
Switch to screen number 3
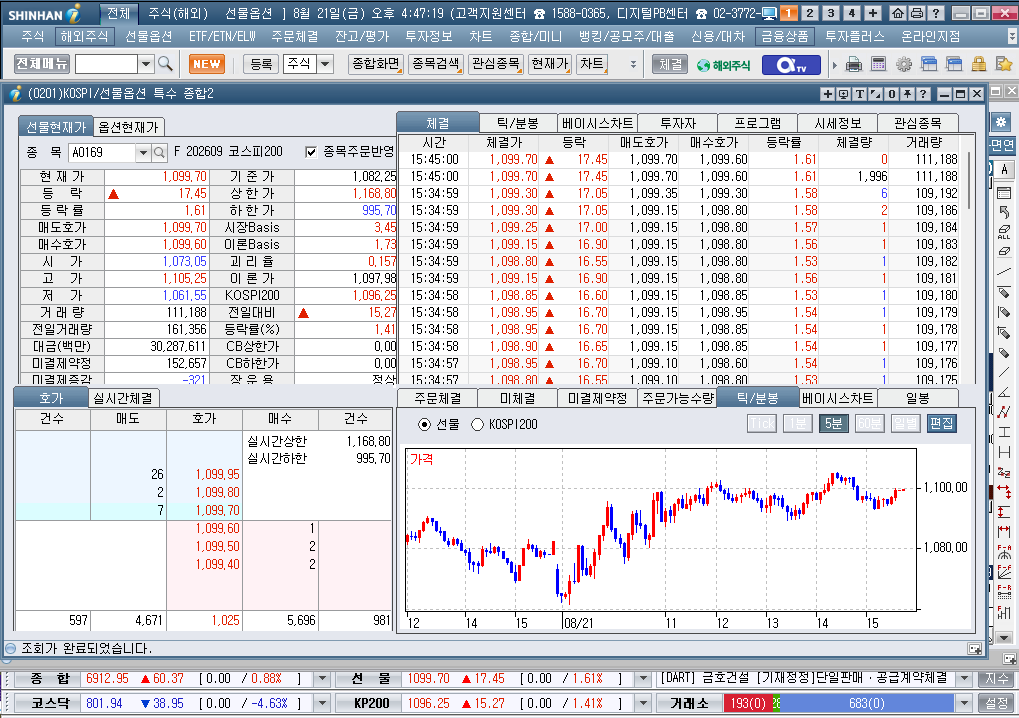pos(831,13)
